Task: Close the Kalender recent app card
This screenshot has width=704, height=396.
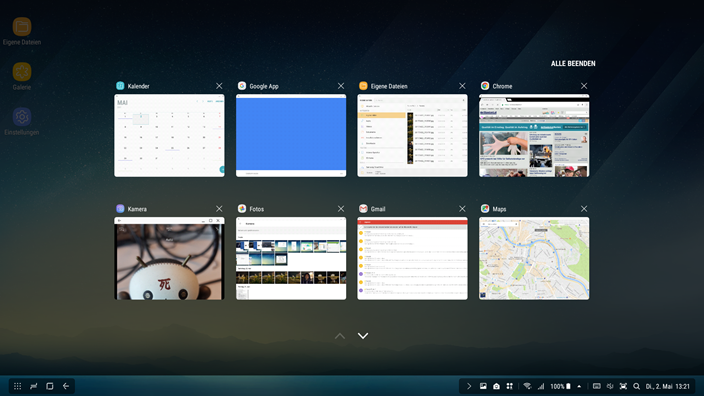Action: pos(219,86)
